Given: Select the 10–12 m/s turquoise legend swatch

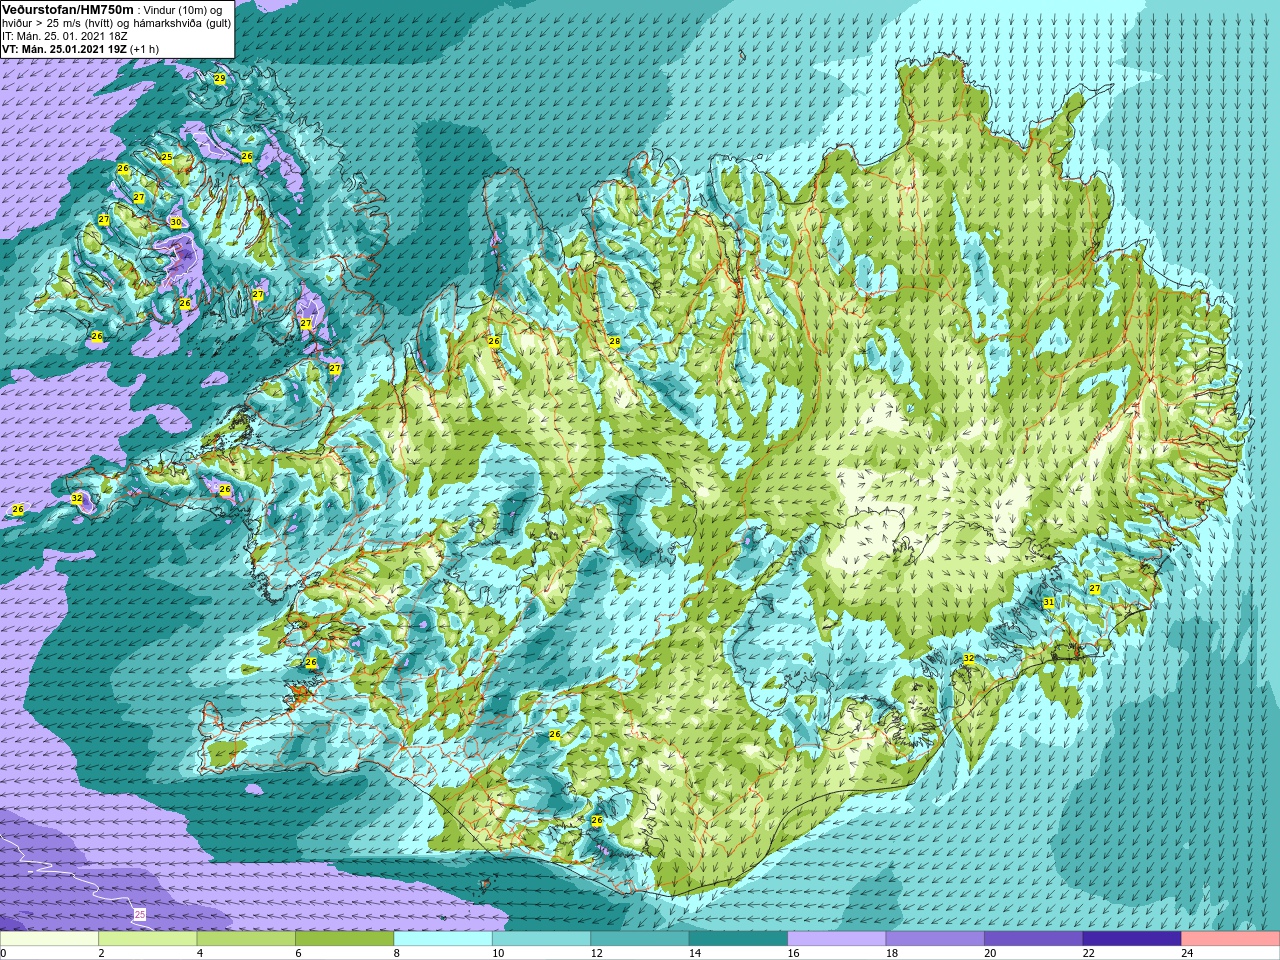Looking at the screenshot, I should 541,939.
